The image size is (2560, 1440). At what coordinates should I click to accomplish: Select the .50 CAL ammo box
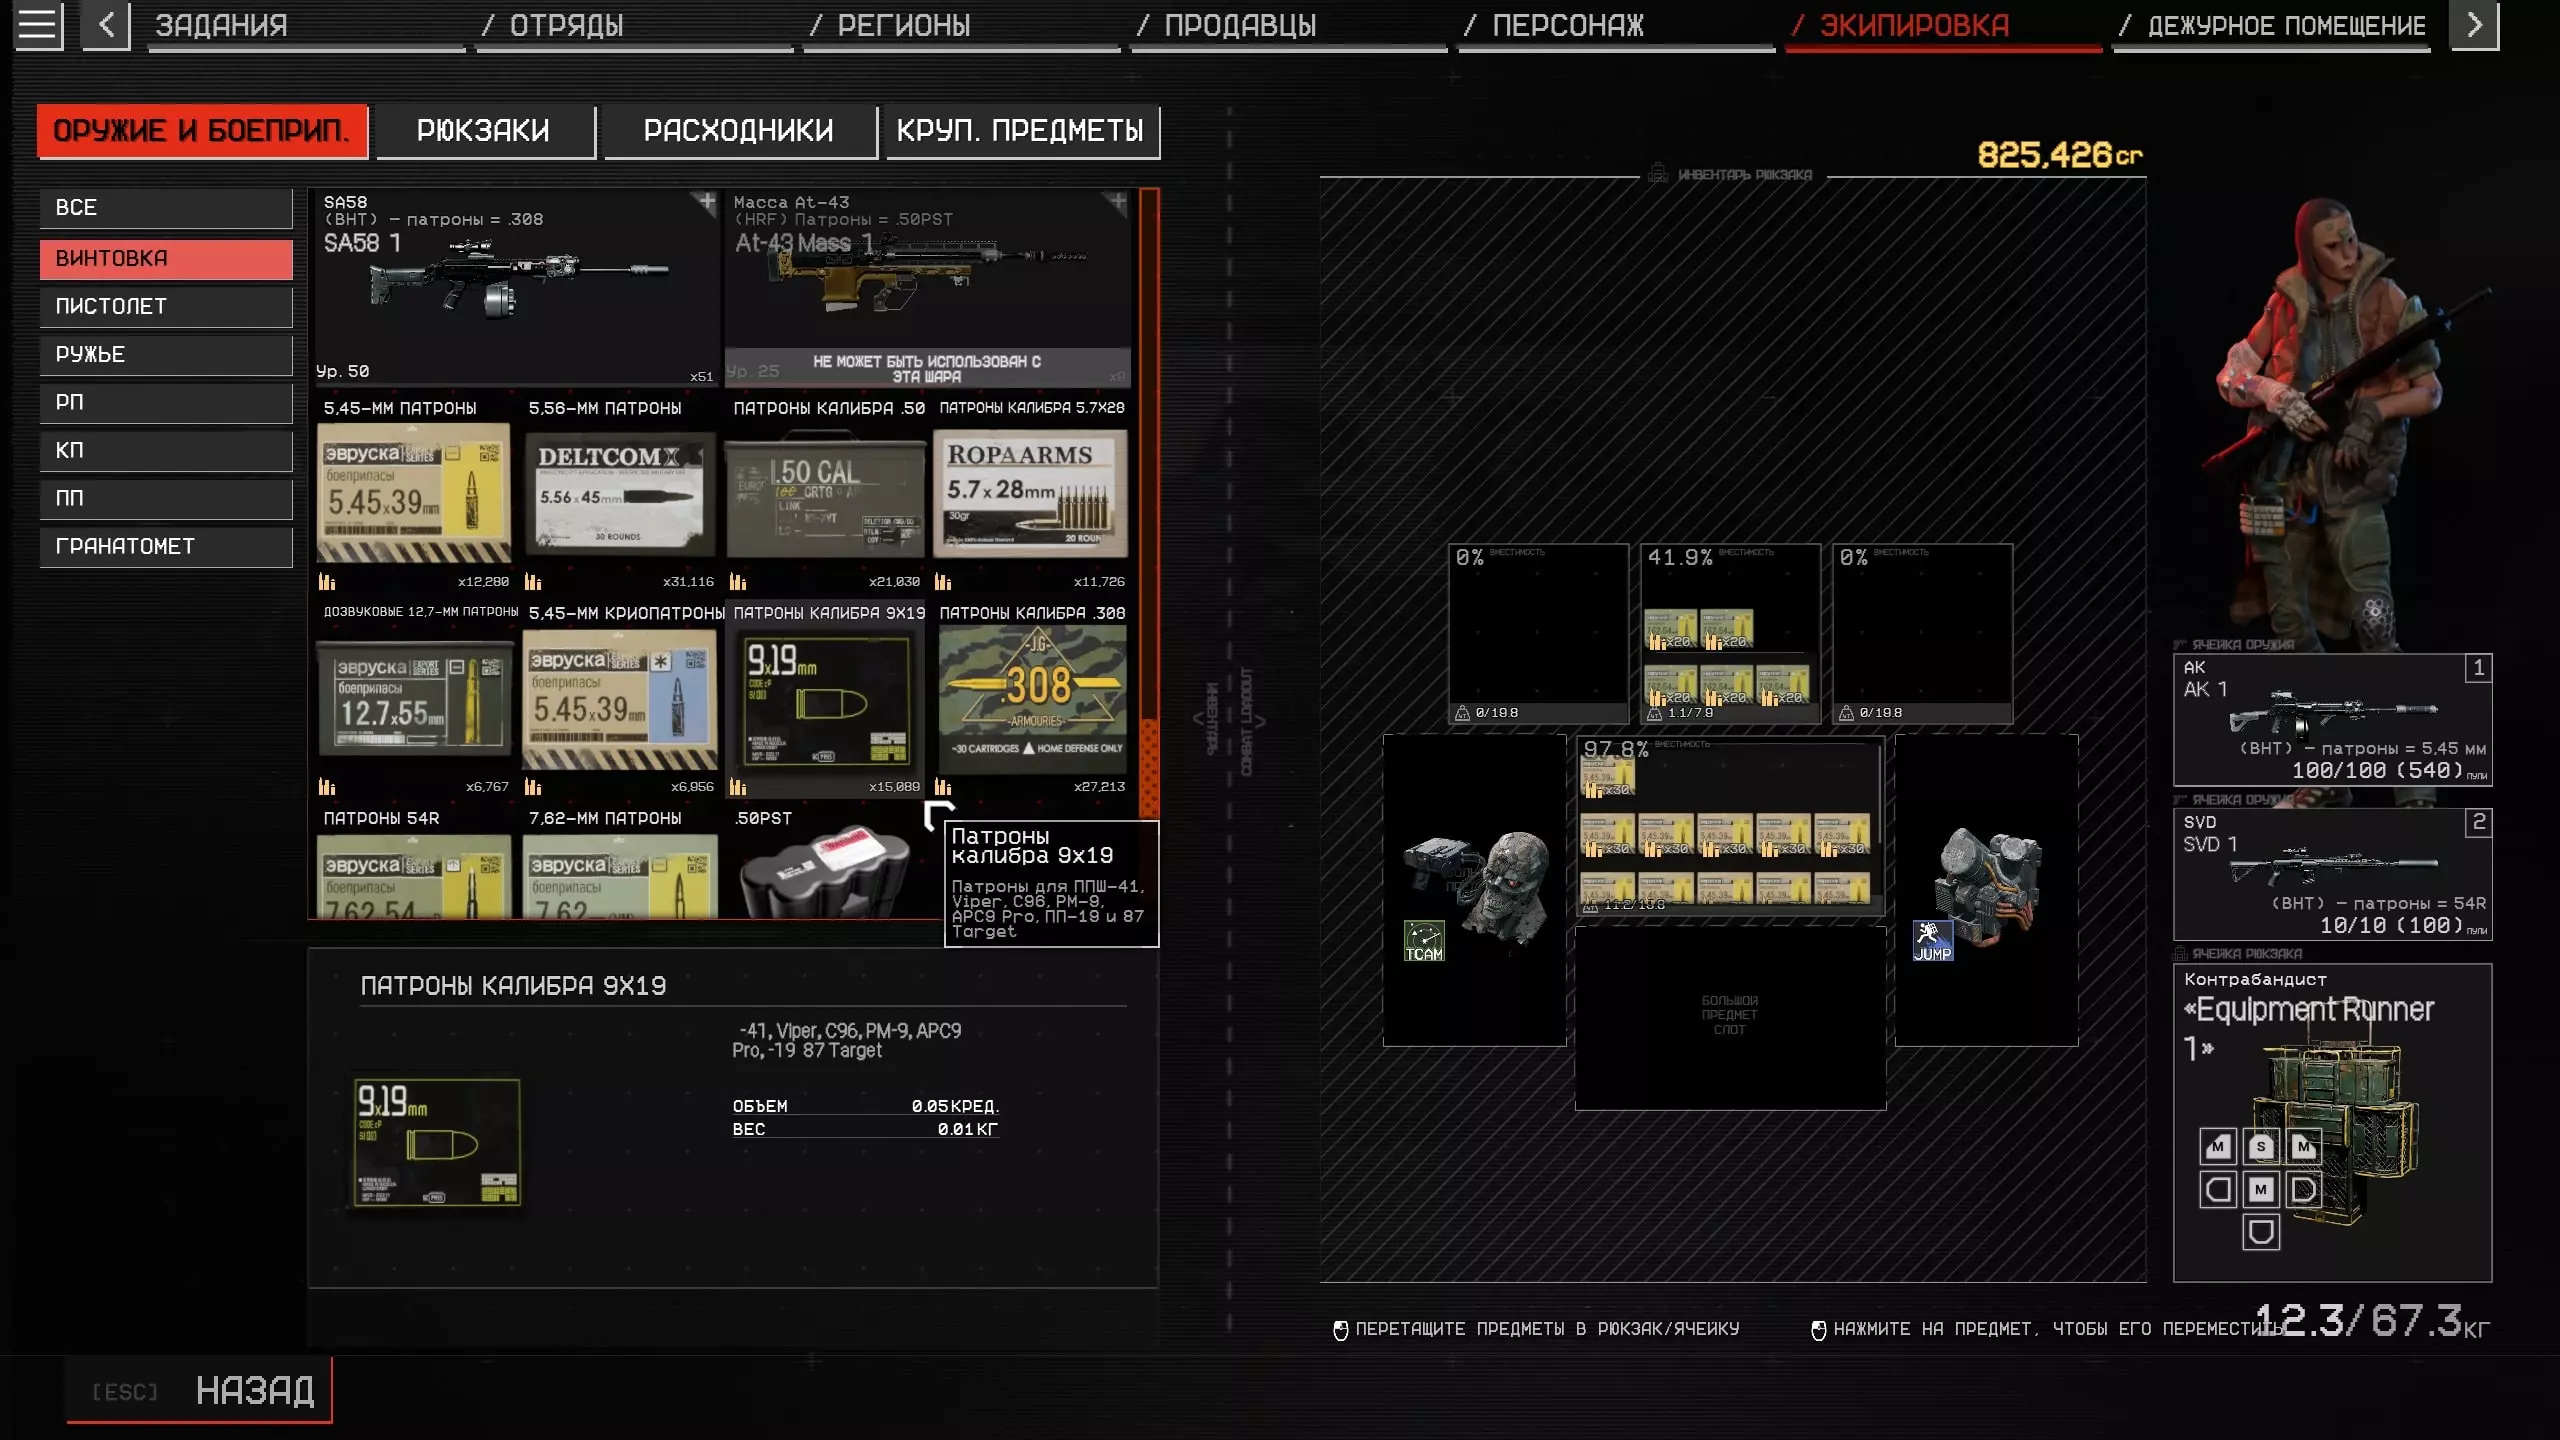coord(825,494)
